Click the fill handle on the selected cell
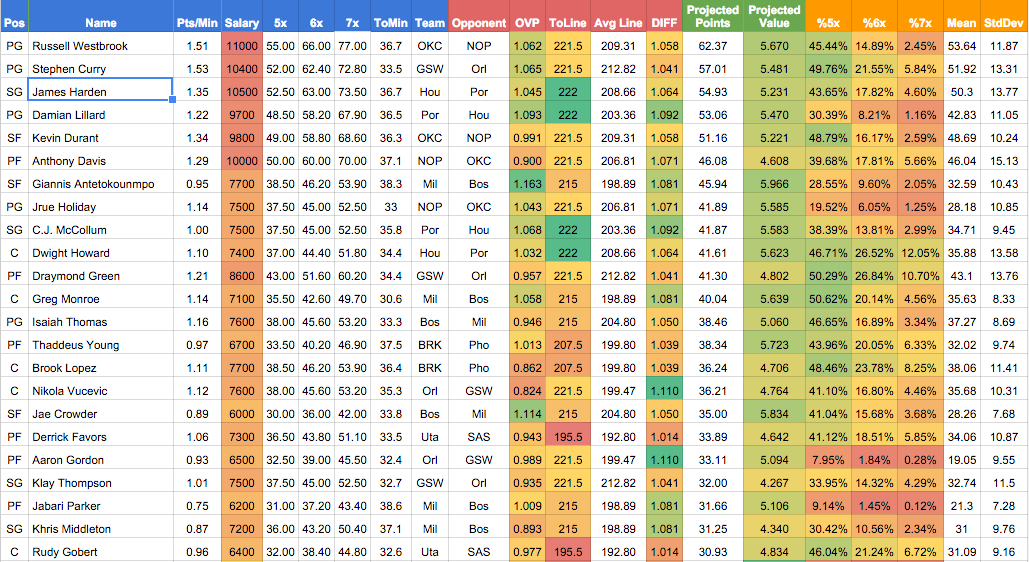This screenshot has height=562, width=1029. coord(172,100)
